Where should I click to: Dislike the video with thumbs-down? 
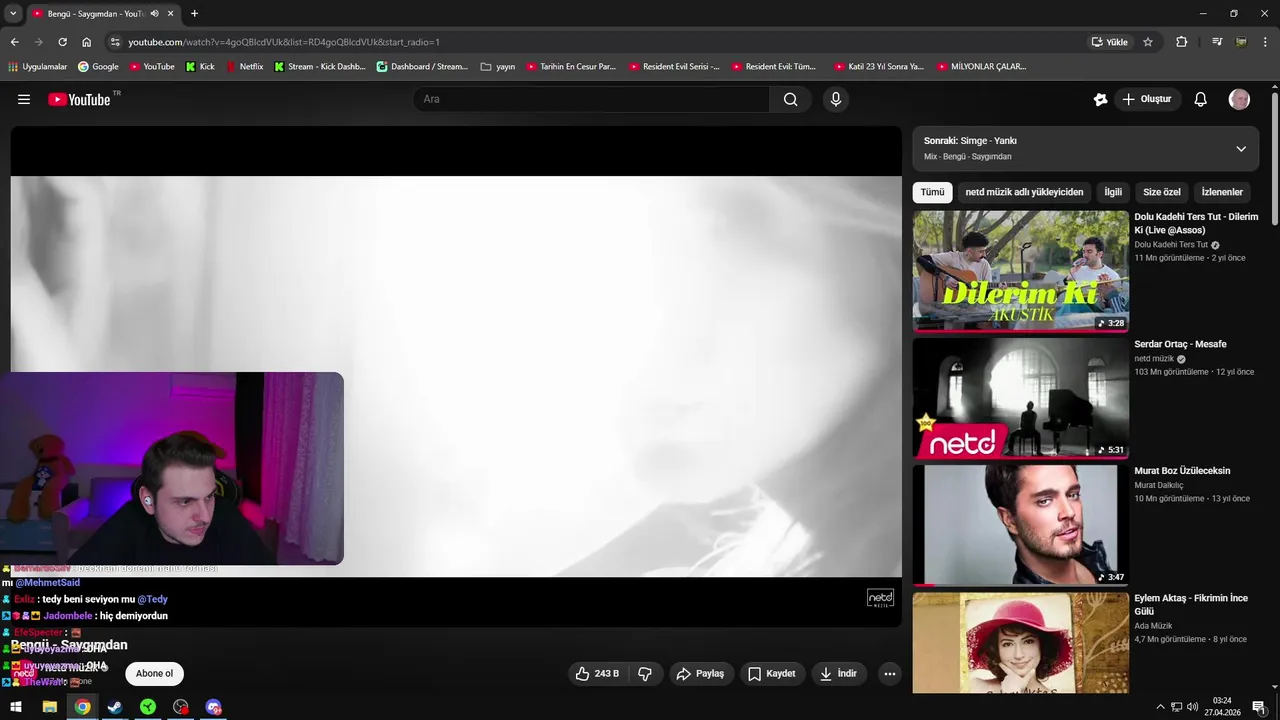[x=645, y=674]
